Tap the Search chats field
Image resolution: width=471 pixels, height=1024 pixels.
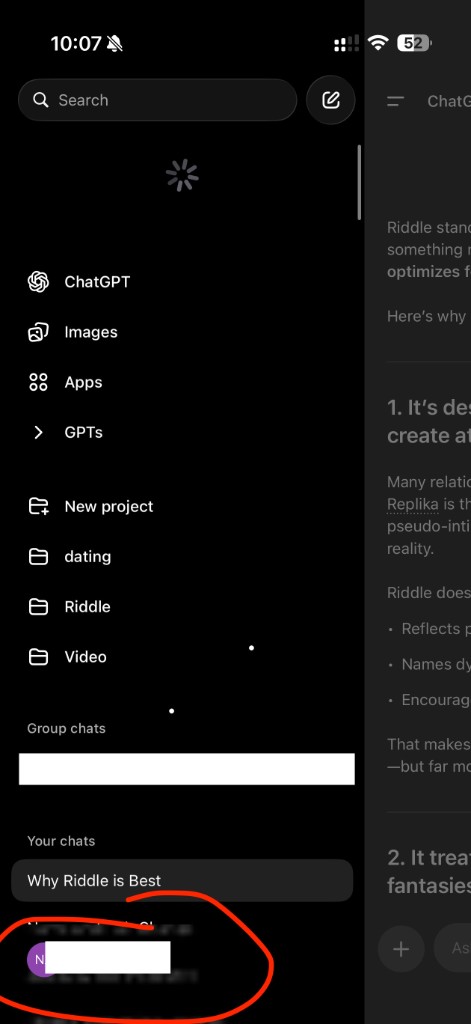157,100
